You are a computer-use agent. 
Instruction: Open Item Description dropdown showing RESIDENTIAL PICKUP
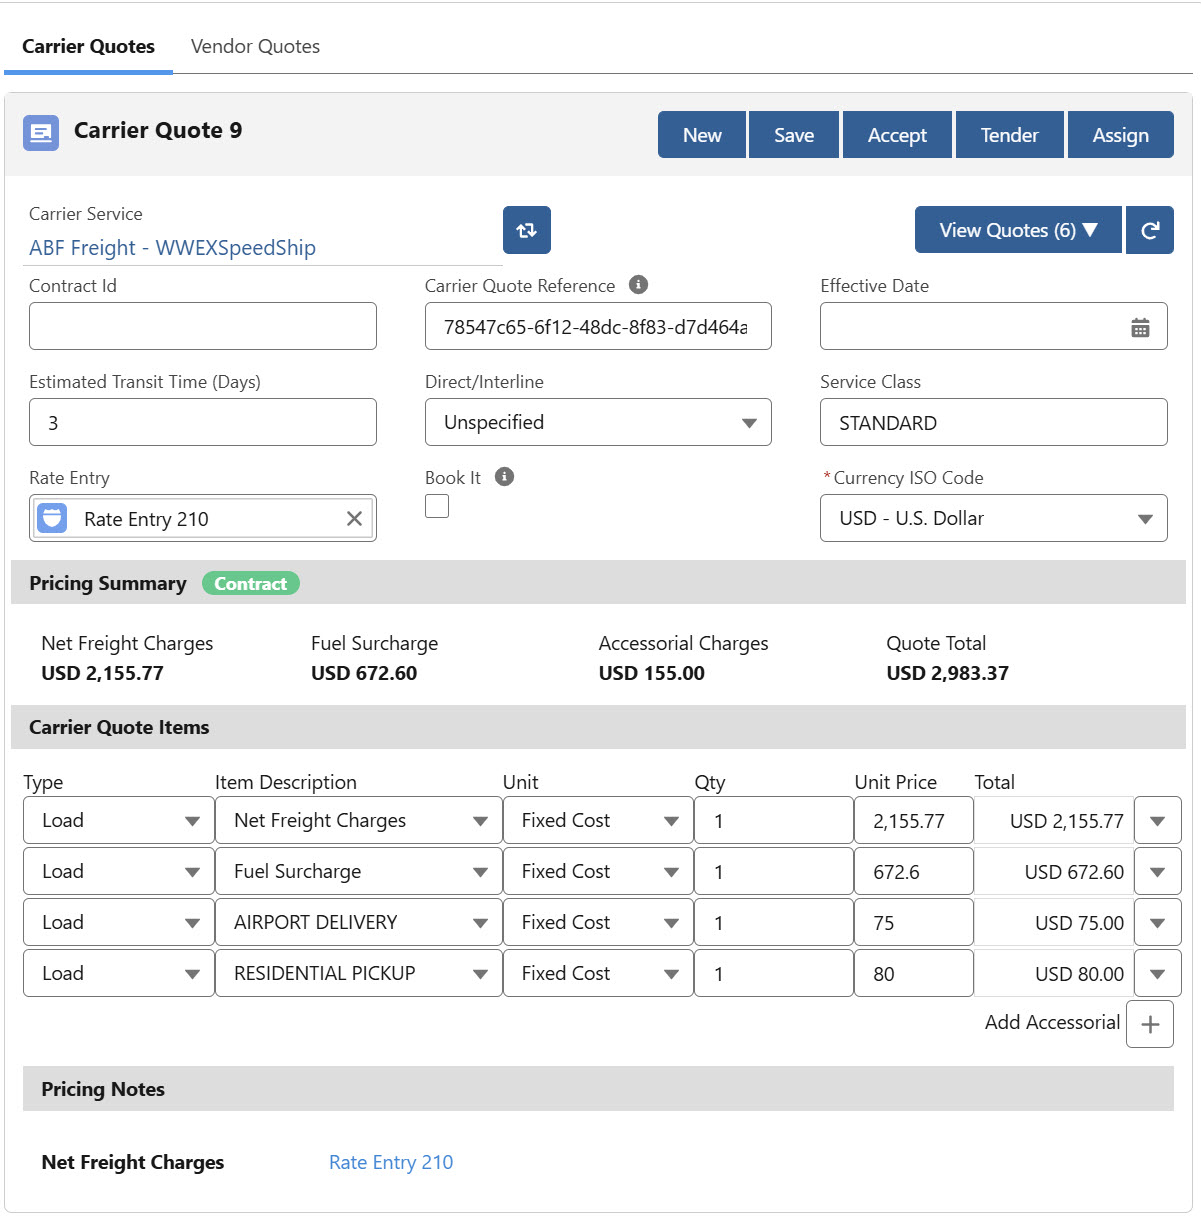click(358, 974)
